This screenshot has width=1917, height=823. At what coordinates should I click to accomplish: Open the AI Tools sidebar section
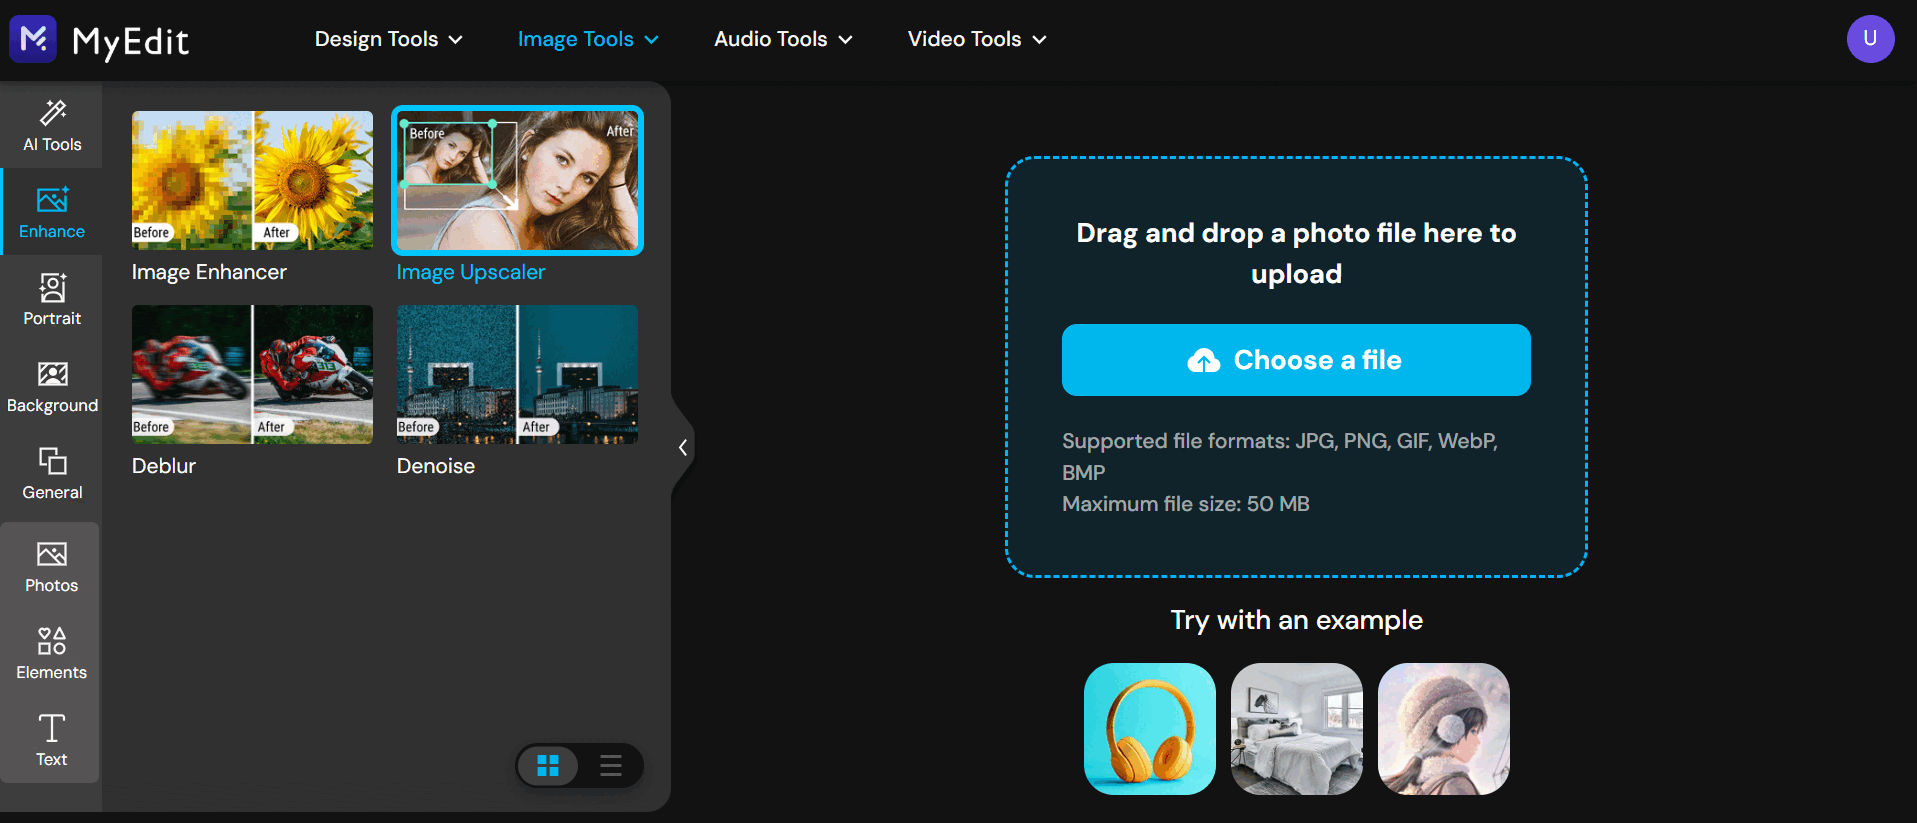[x=52, y=126]
